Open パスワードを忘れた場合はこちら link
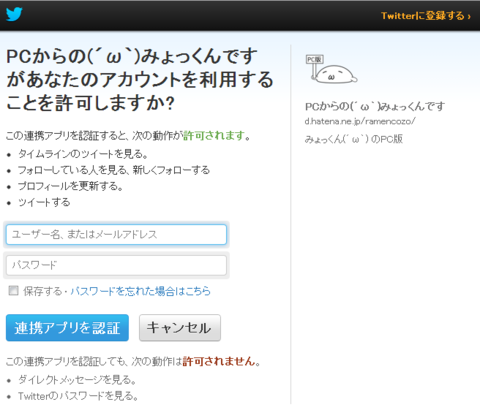480x410 pixels. pyautogui.click(x=140, y=291)
